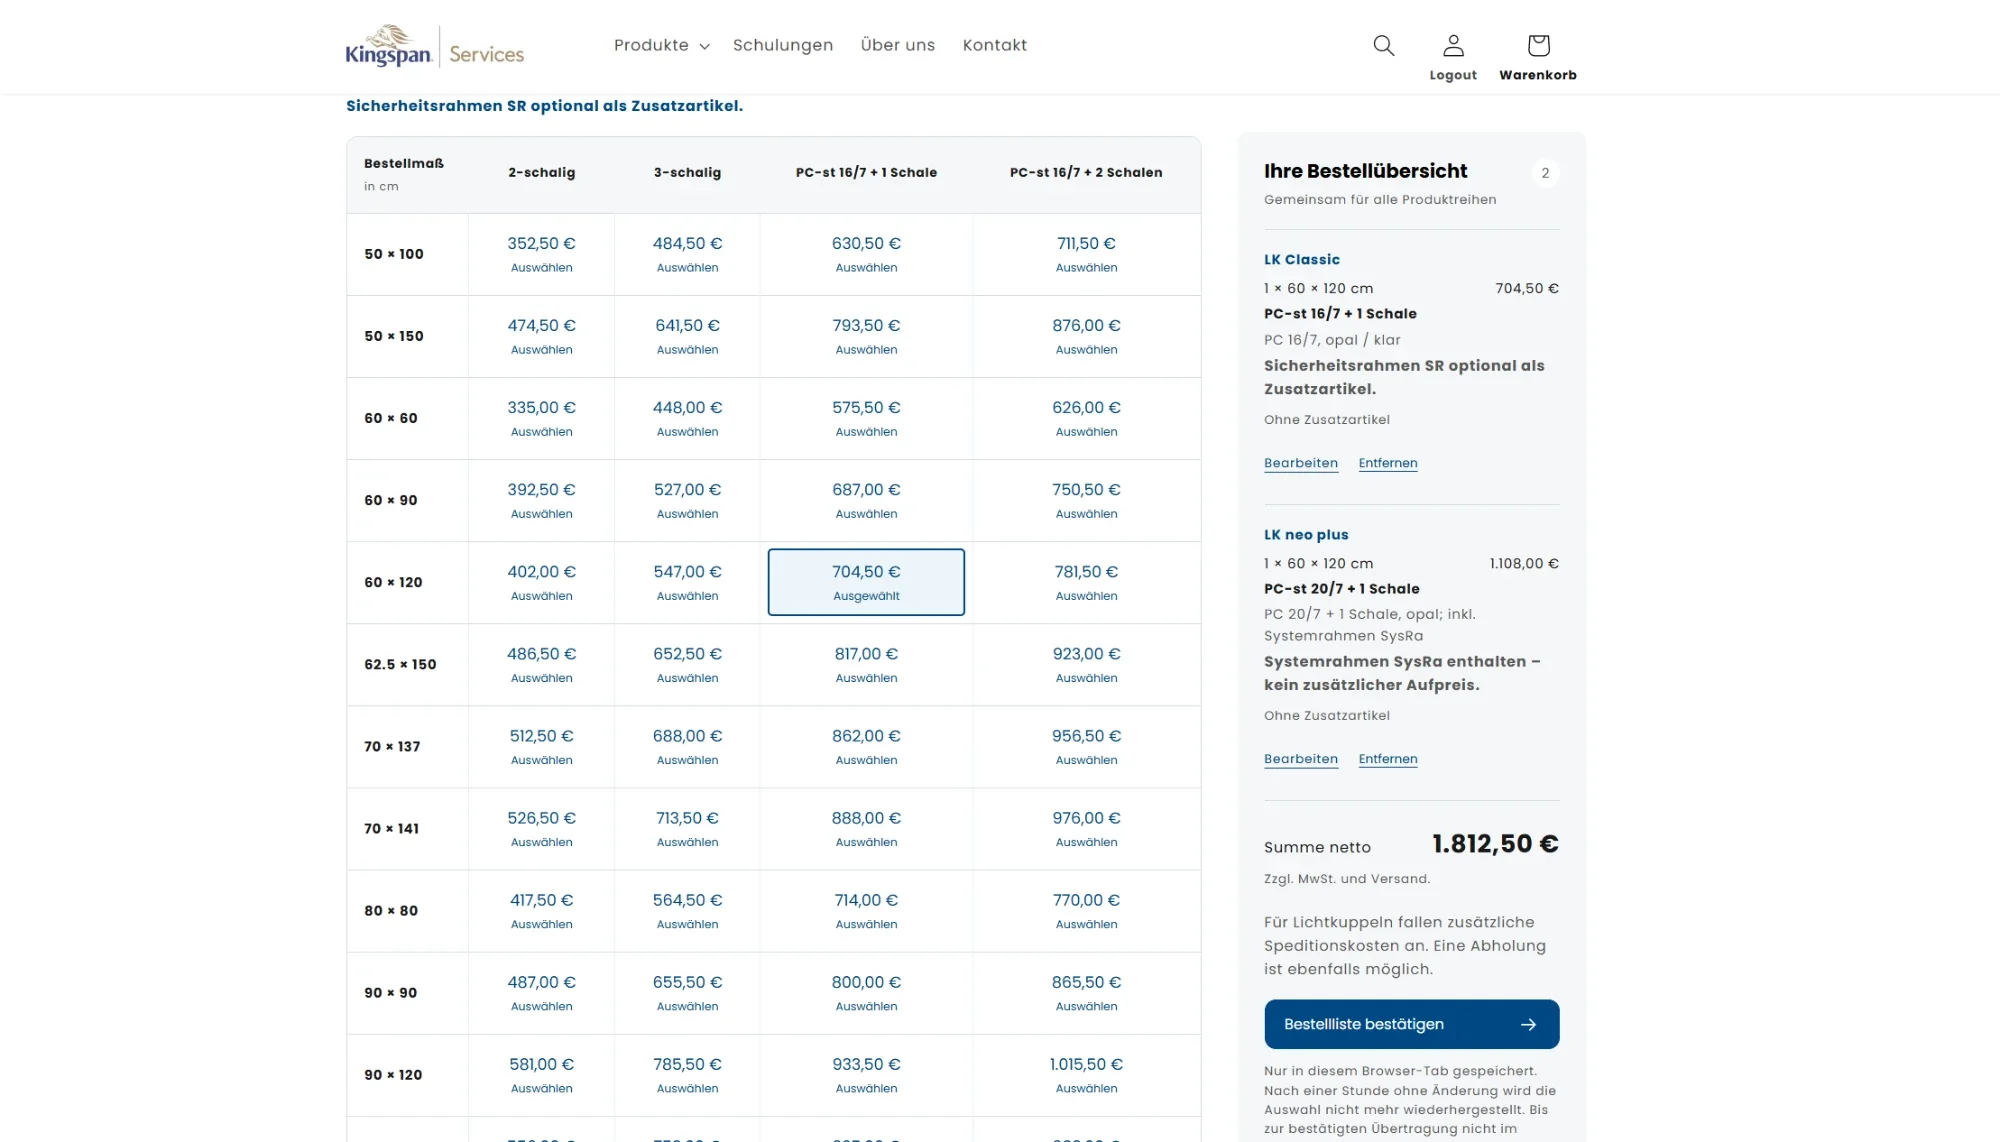Click Bearbeiten for LK Classic item
Image resolution: width=2000 pixels, height=1142 pixels.
1301,463
